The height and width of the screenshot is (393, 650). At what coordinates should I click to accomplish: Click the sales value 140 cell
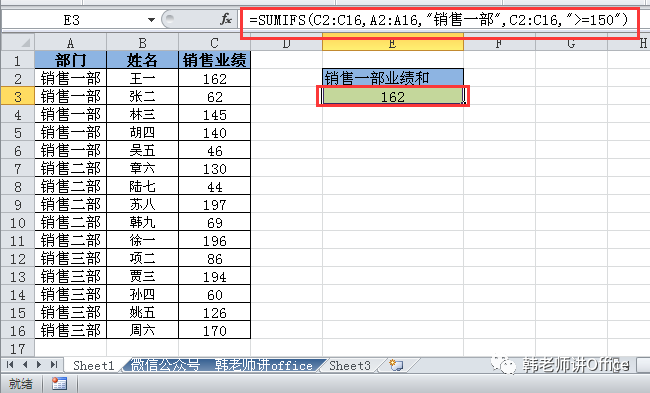(214, 133)
